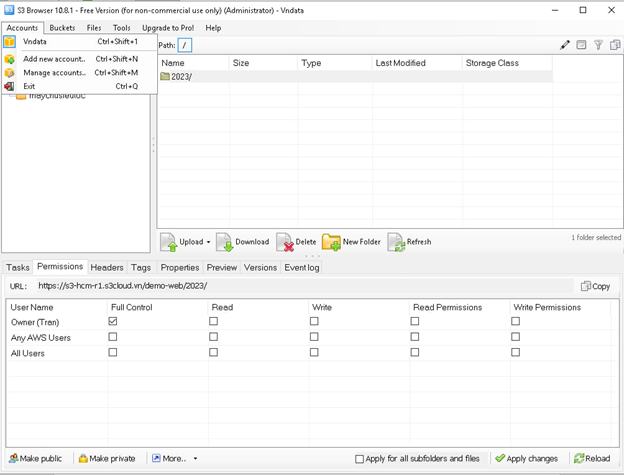Open the Buckets menu

62,28
